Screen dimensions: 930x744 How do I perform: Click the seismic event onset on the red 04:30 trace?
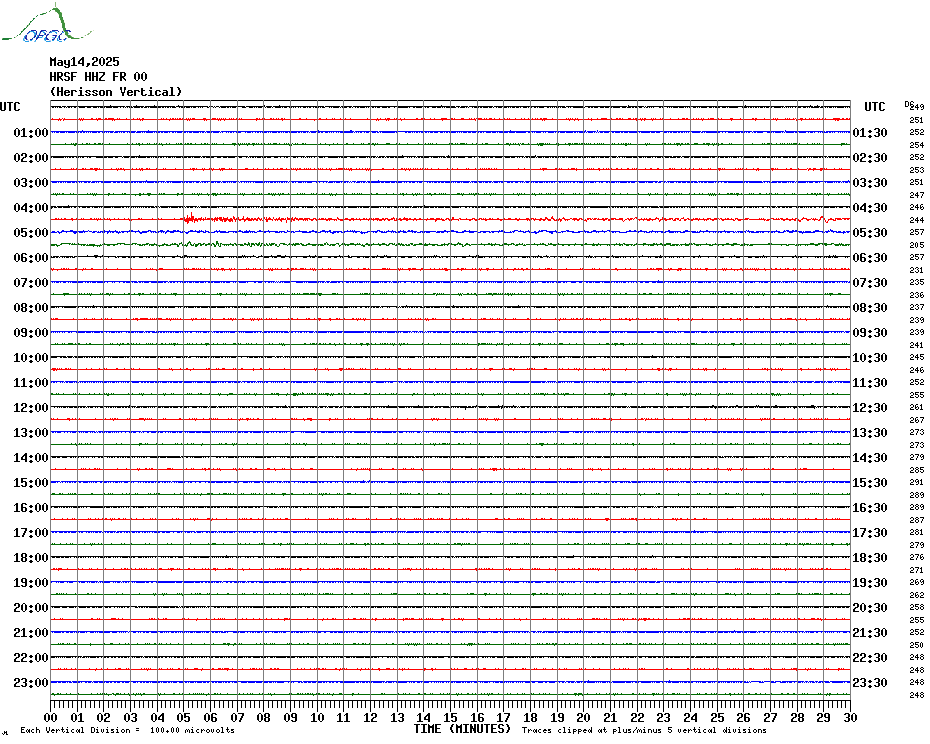coord(189,218)
